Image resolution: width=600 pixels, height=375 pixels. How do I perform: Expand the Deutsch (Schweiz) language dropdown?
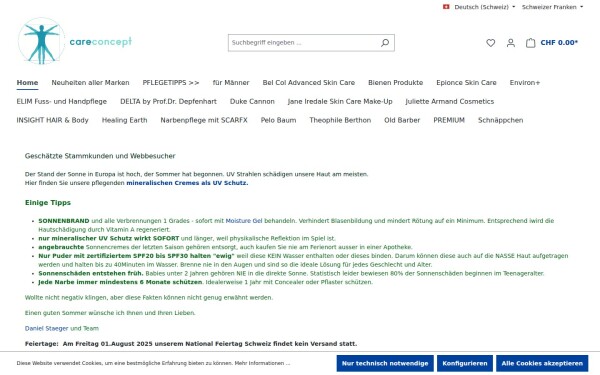click(484, 7)
